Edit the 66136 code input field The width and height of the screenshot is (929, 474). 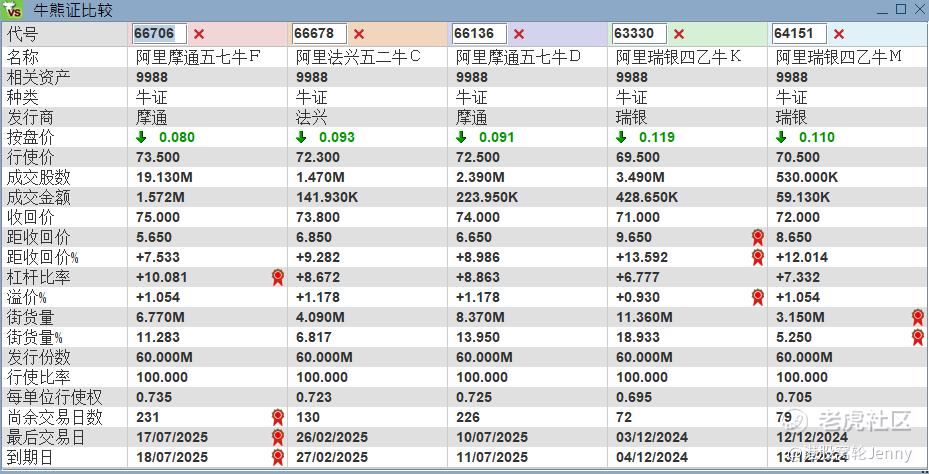click(479, 34)
